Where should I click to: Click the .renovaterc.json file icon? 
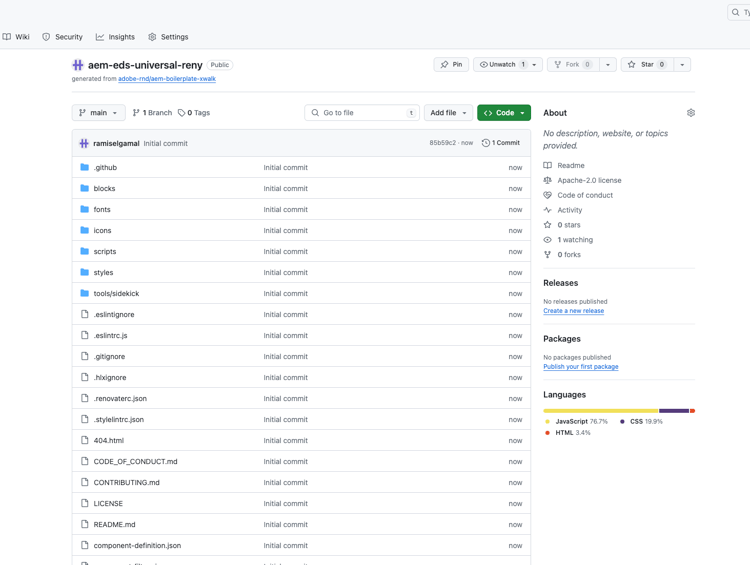point(85,398)
